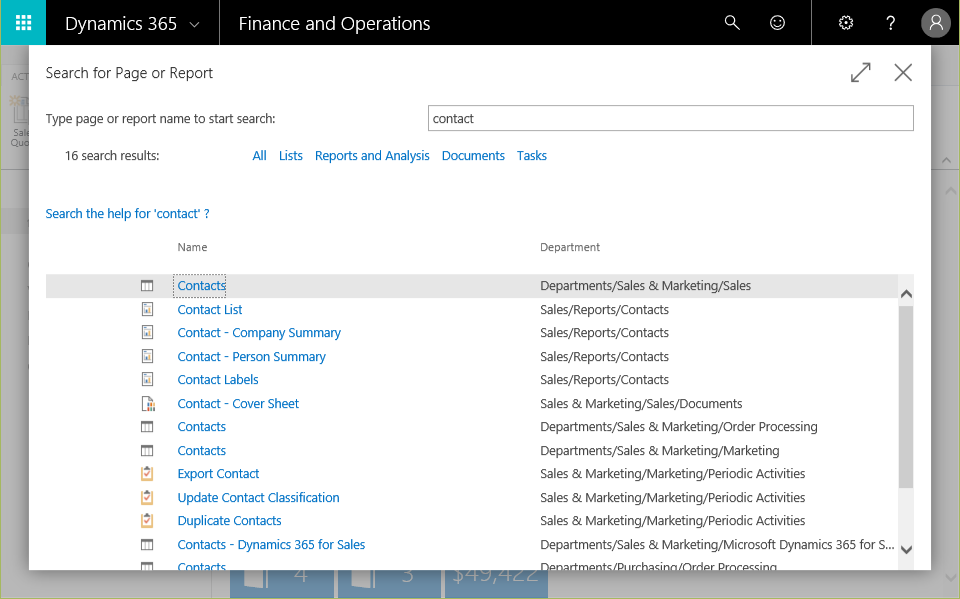Open Contacts under Order Processing department
Screen dimensions: 960x599
pyautogui.click(x=201, y=427)
